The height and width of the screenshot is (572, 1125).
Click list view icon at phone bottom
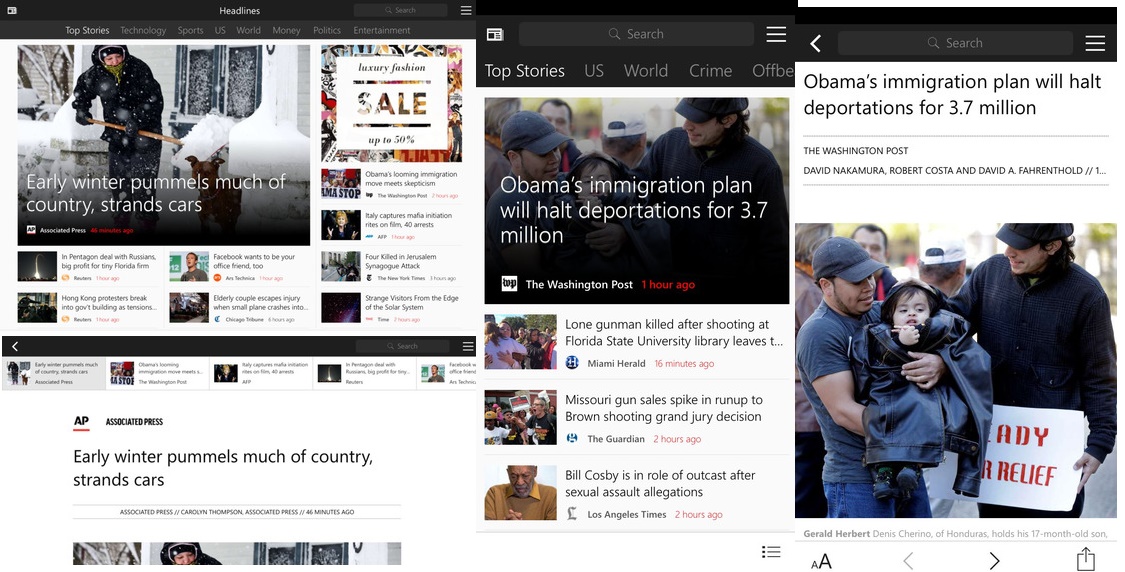point(771,551)
